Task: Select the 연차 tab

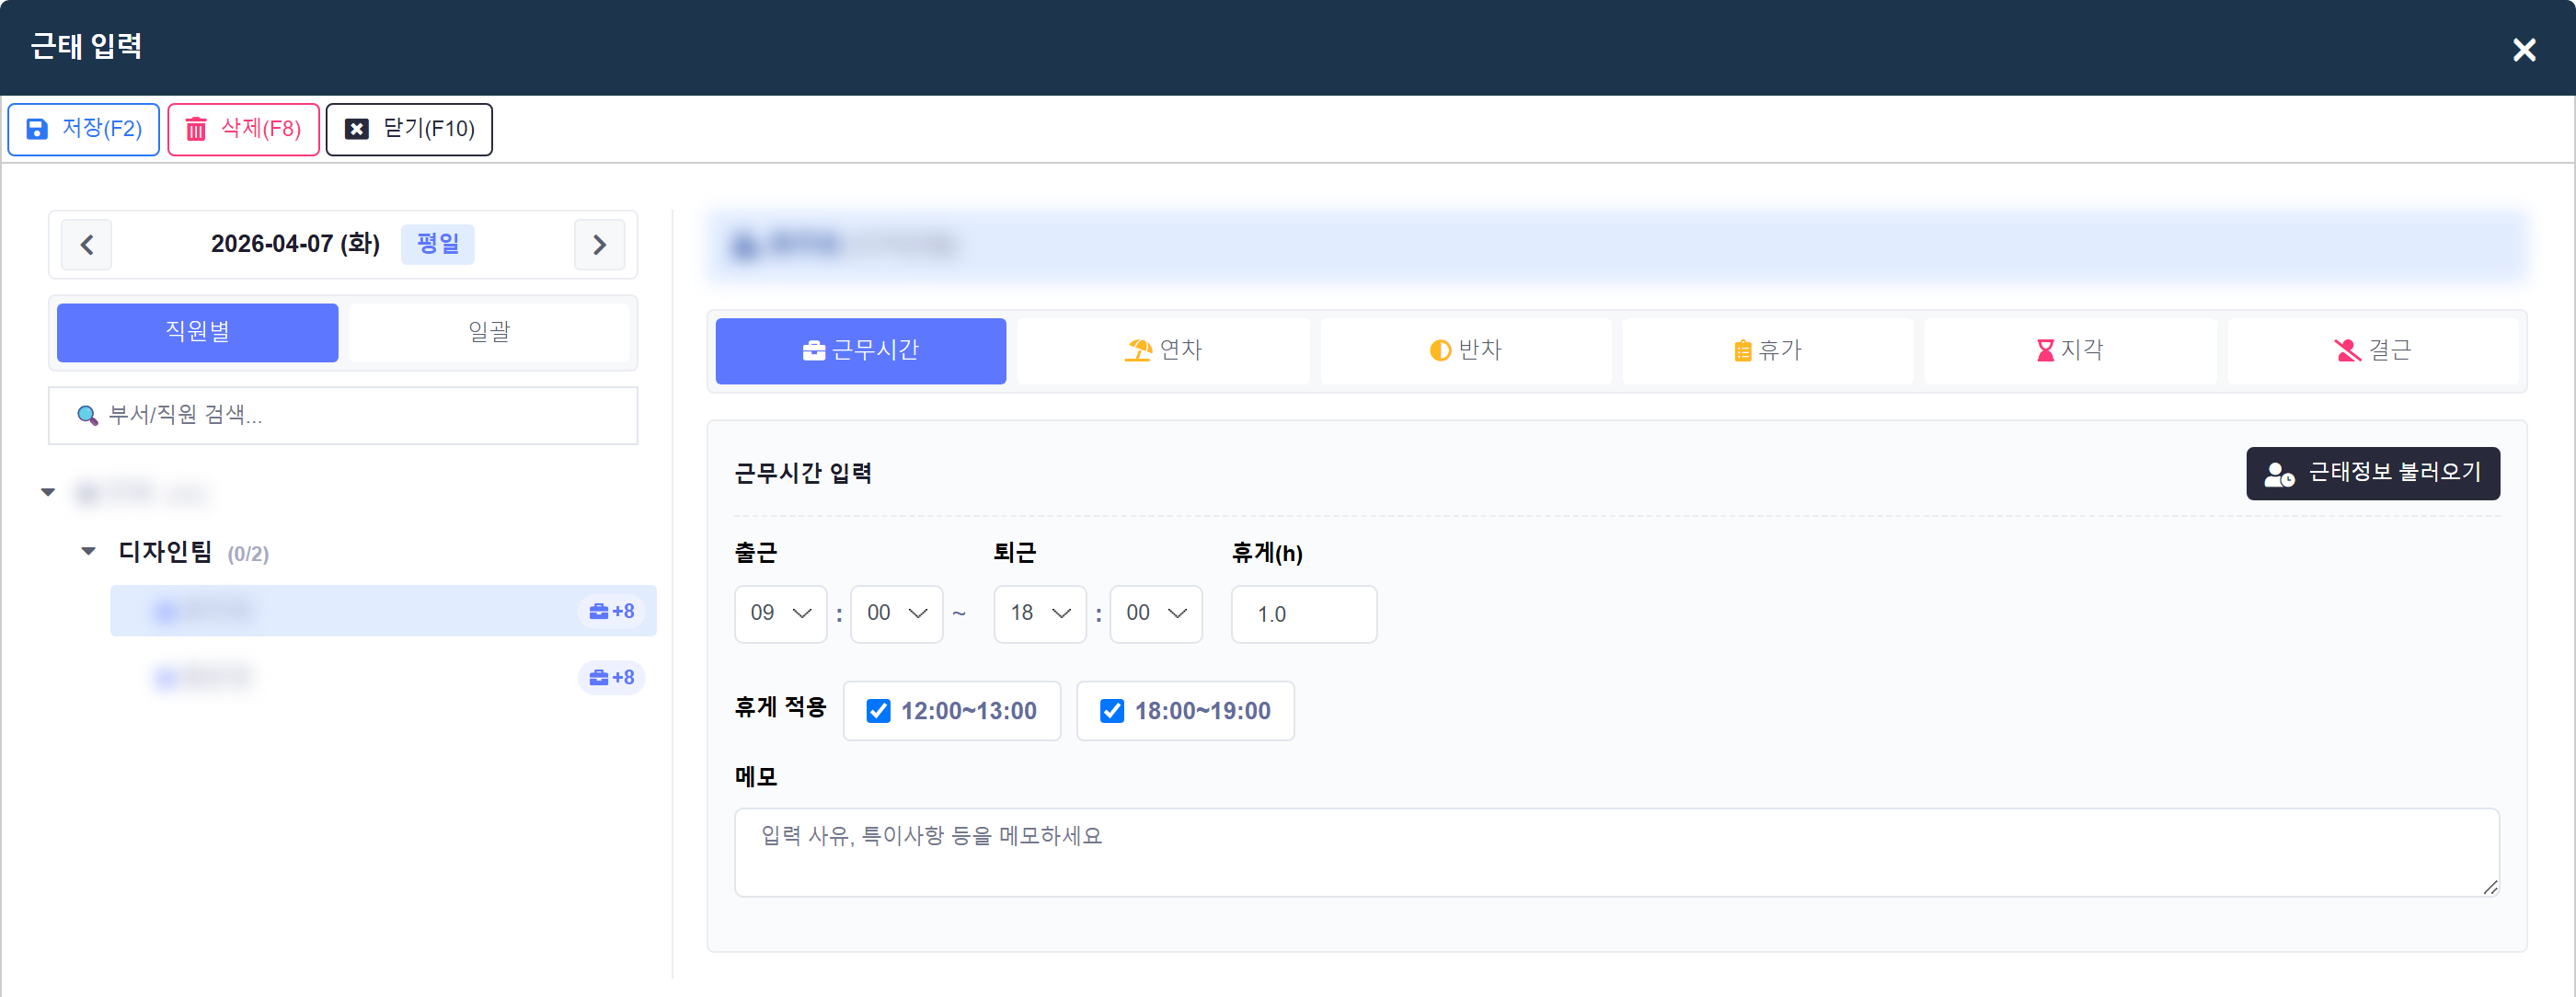Action: point(1163,351)
